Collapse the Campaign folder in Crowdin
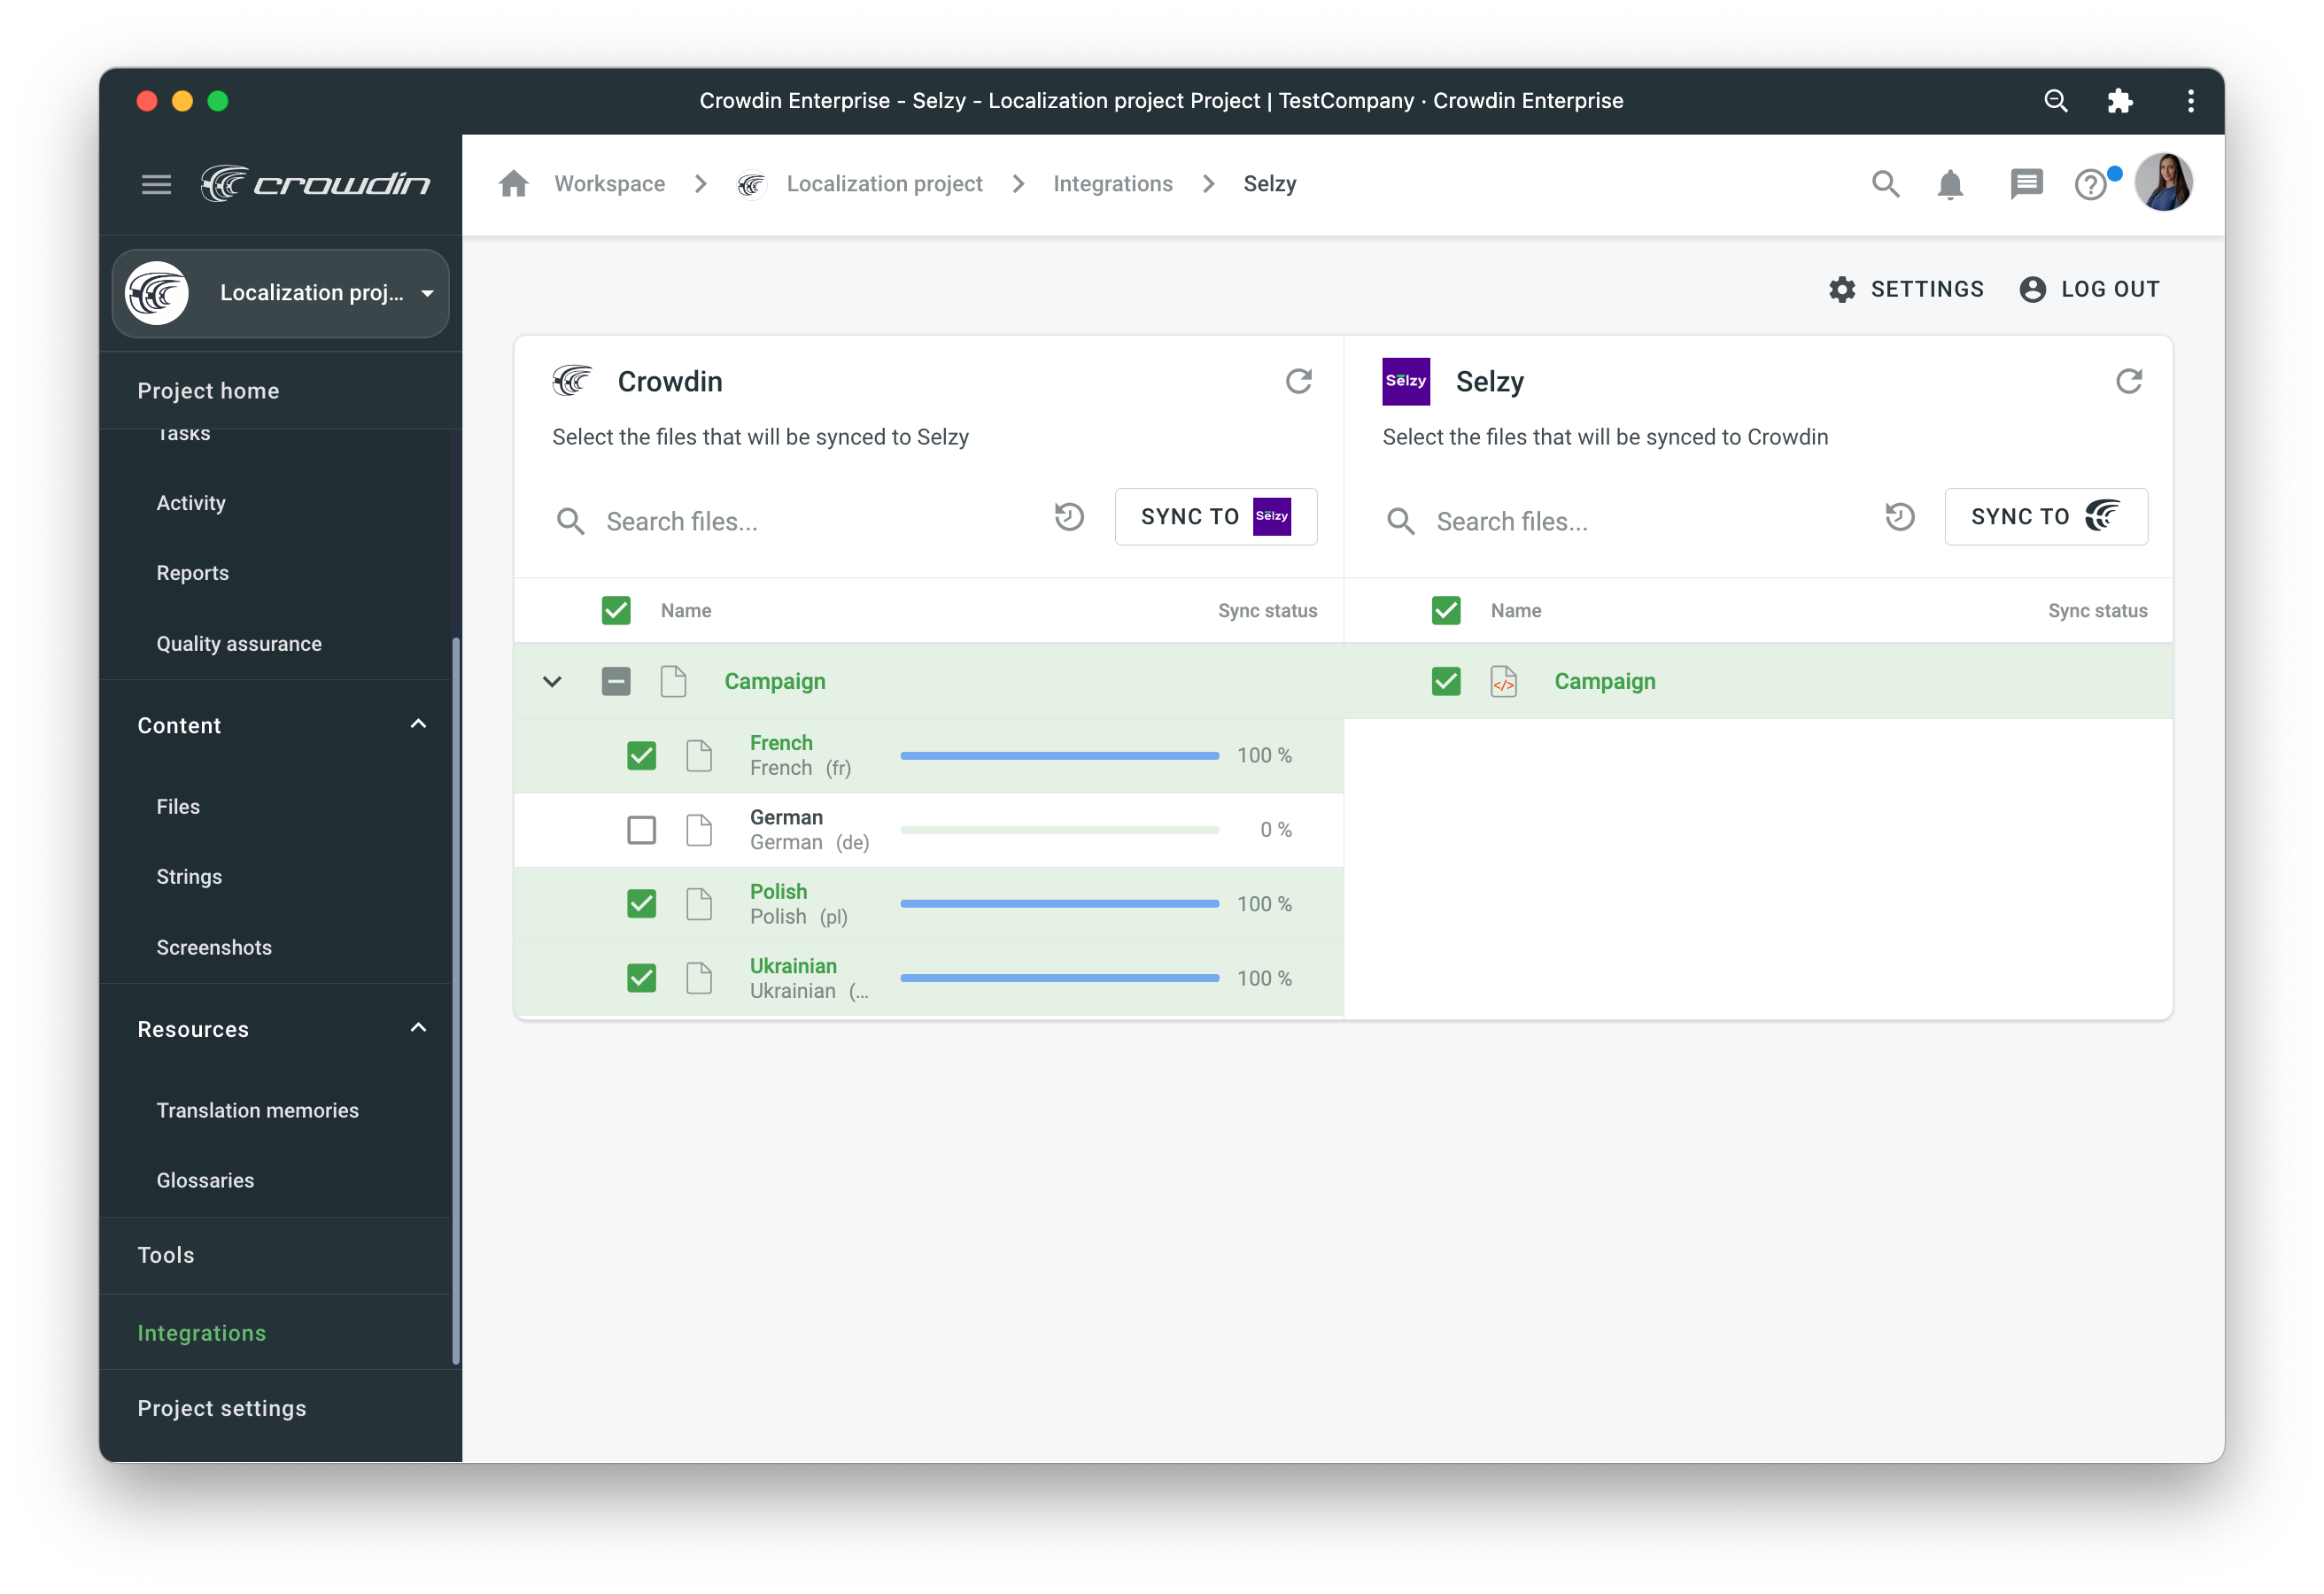Viewport: 2324px width, 1594px height. pyautogui.click(x=552, y=681)
